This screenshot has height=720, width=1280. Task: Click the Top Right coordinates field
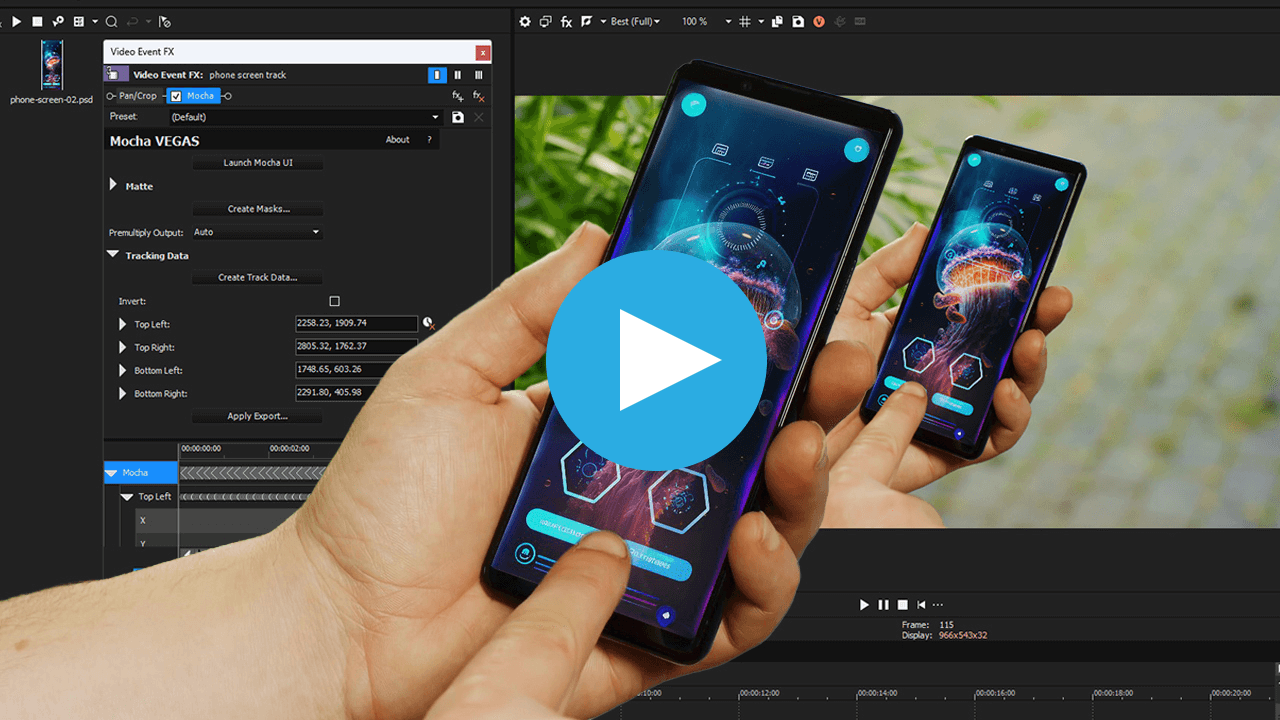[356, 346]
